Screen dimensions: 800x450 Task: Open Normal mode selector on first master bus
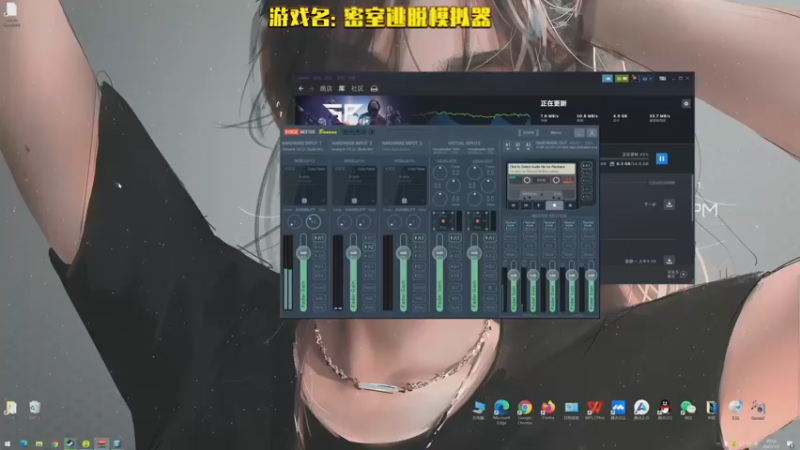coord(510,224)
